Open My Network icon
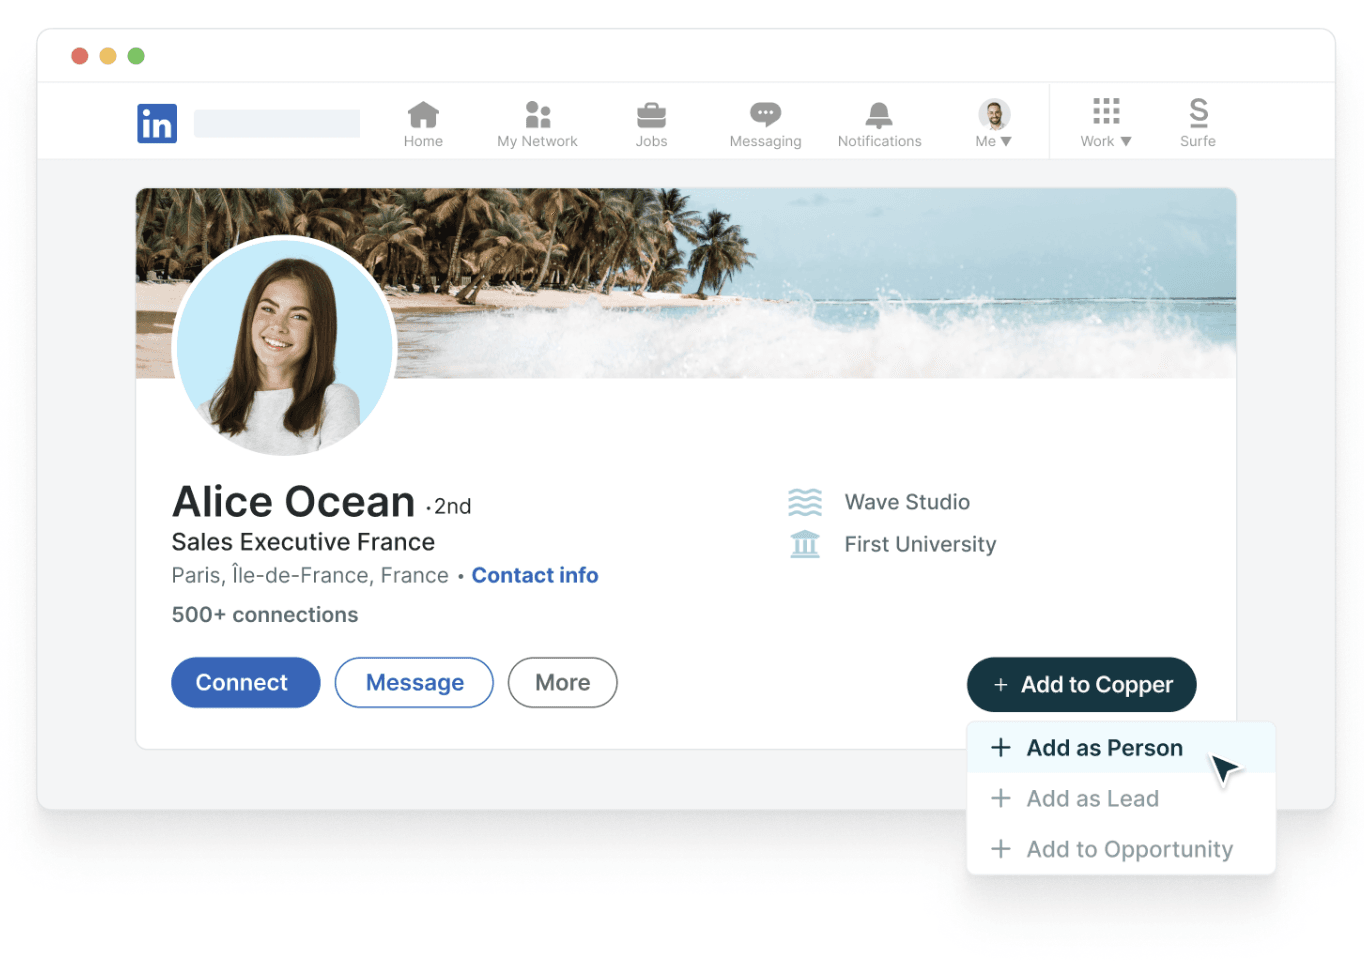 pyautogui.click(x=538, y=115)
